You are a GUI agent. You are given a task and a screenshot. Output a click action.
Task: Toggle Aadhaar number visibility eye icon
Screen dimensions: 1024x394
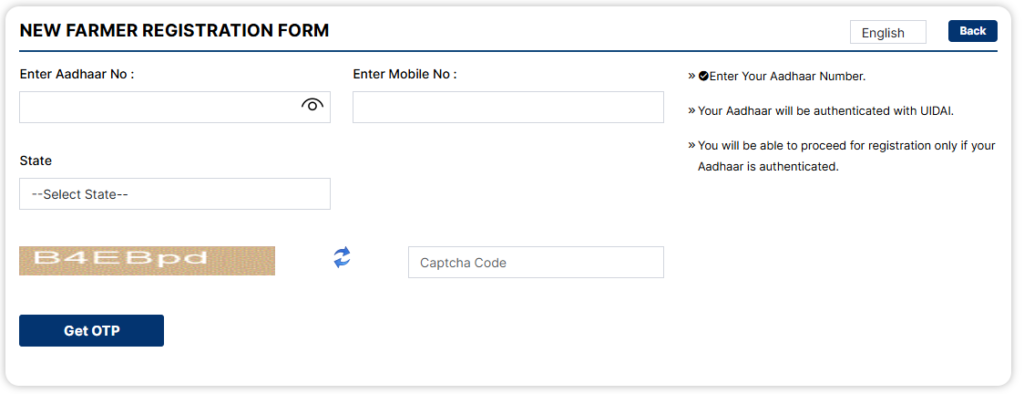point(313,105)
